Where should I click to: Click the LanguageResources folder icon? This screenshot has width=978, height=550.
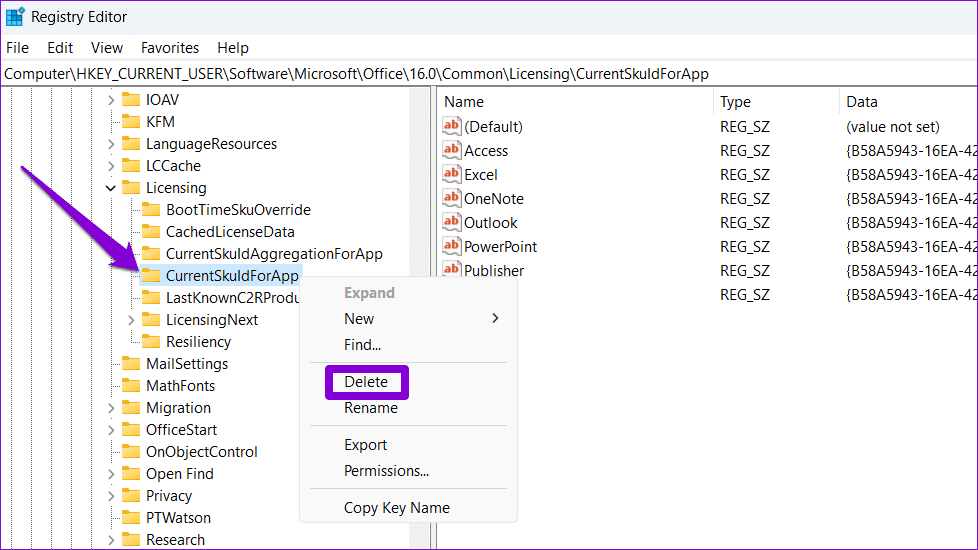pos(131,143)
